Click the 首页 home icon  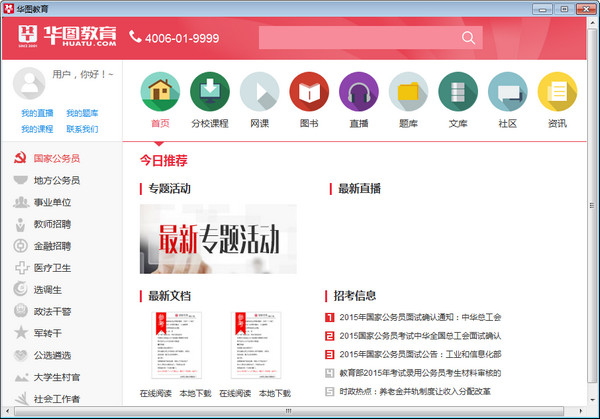pos(160,93)
